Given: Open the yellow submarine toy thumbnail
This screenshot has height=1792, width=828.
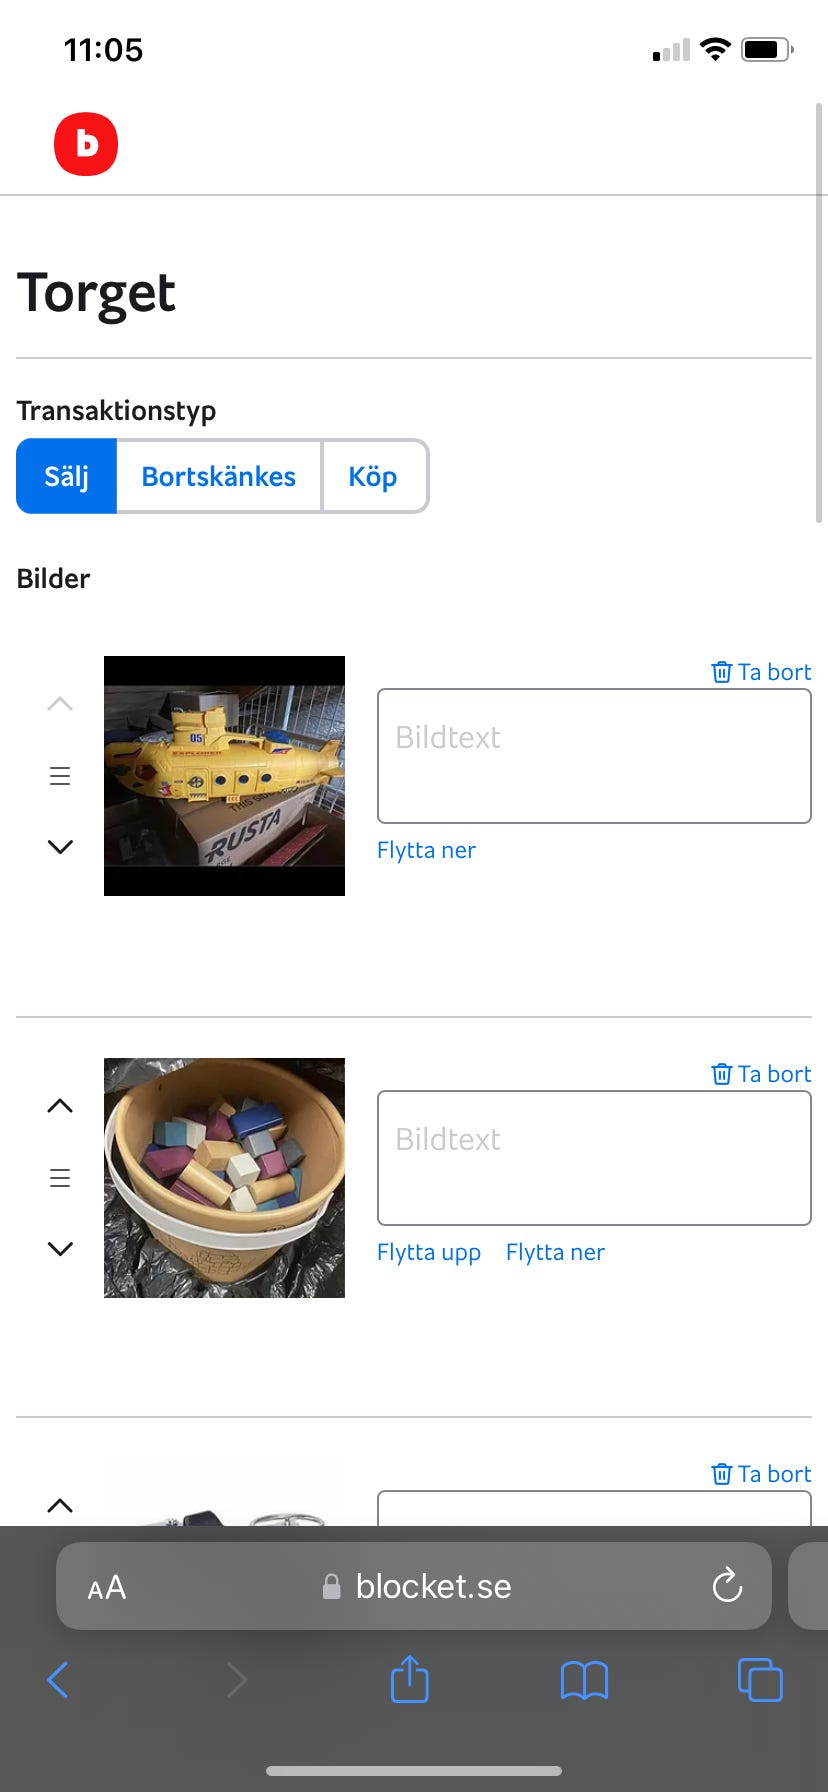Looking at the screenshot, I should 224,776.
